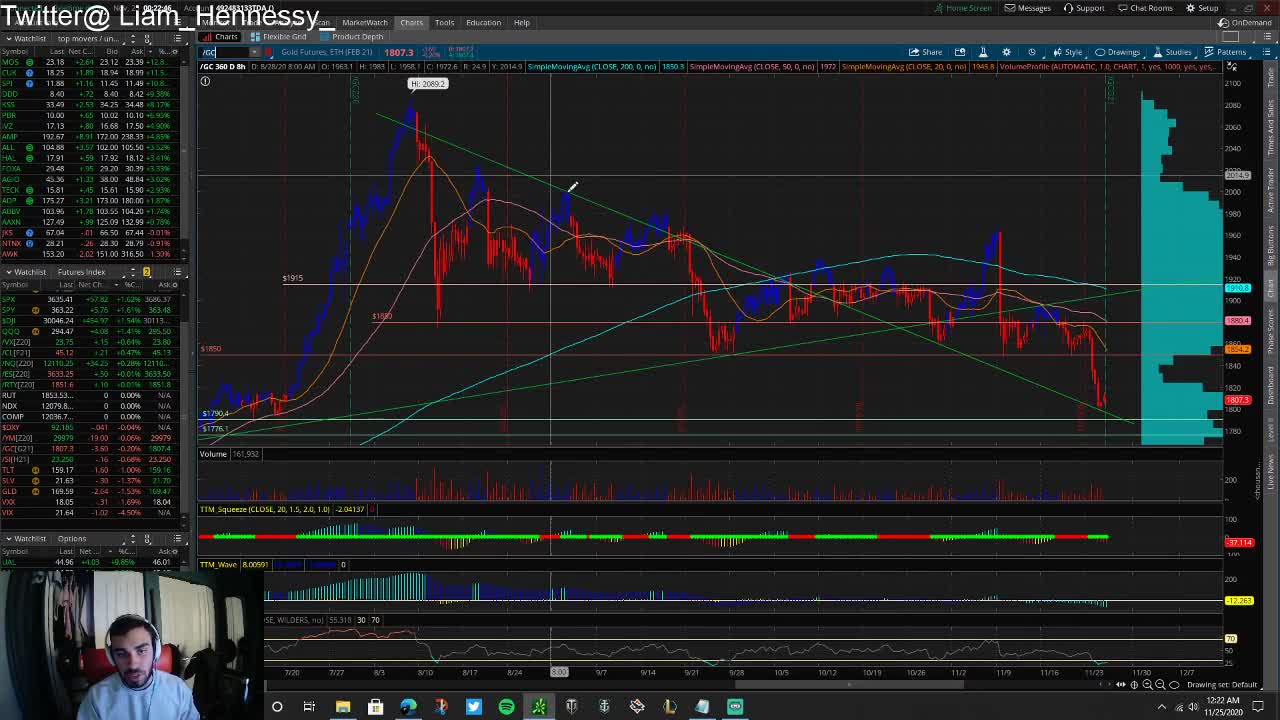This screenshot has height=720, width=1280.
Task: Click the ellipse drawing tool icon below chart
Action: coord(1172,685)
